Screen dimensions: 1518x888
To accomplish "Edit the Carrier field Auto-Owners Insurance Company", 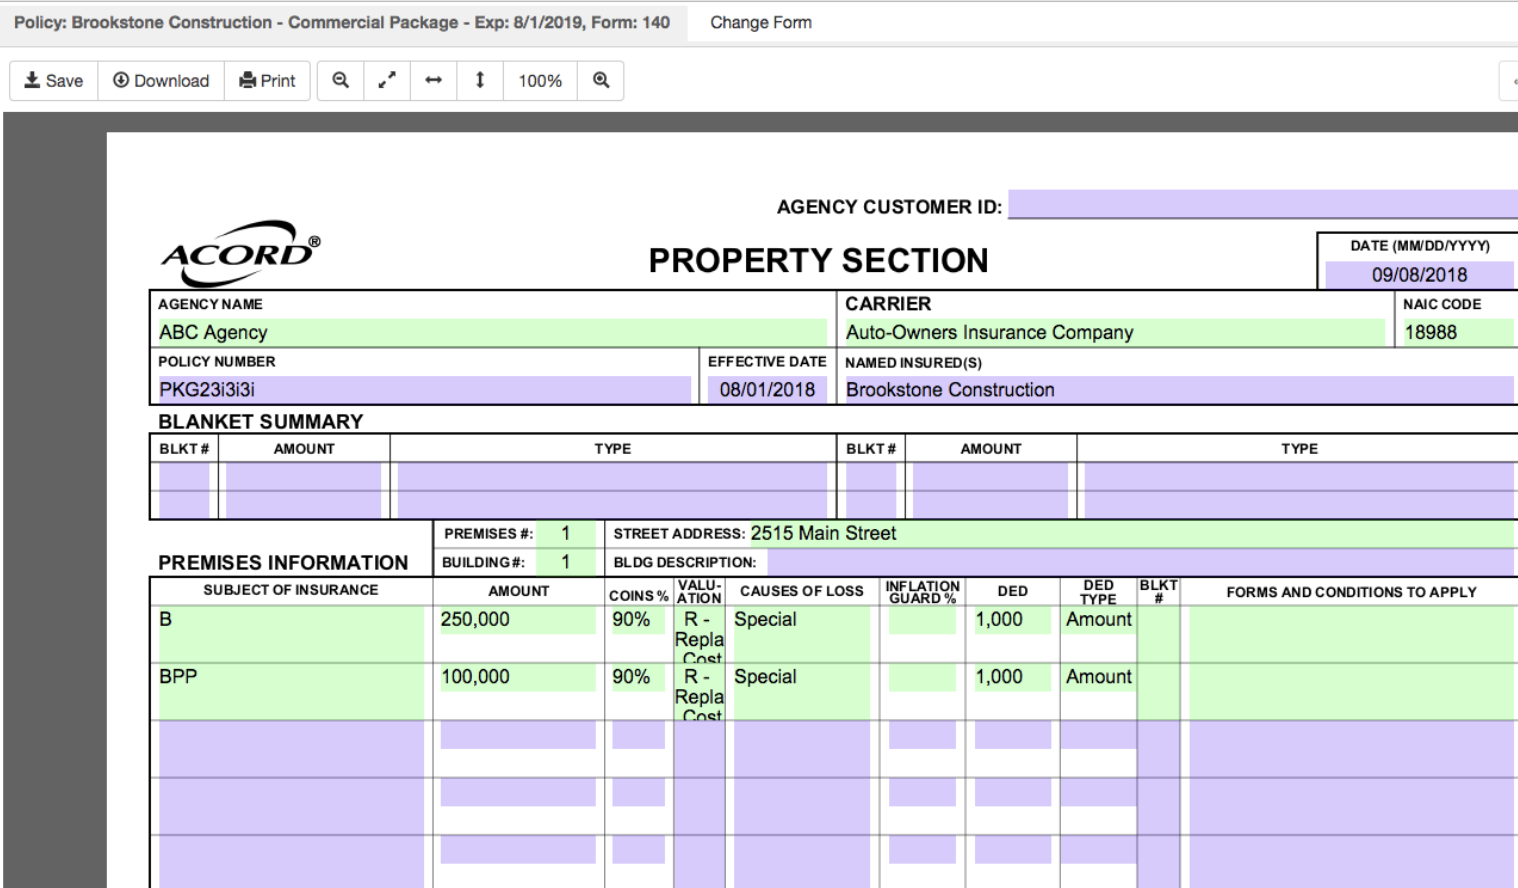I will pos(1115,332).
